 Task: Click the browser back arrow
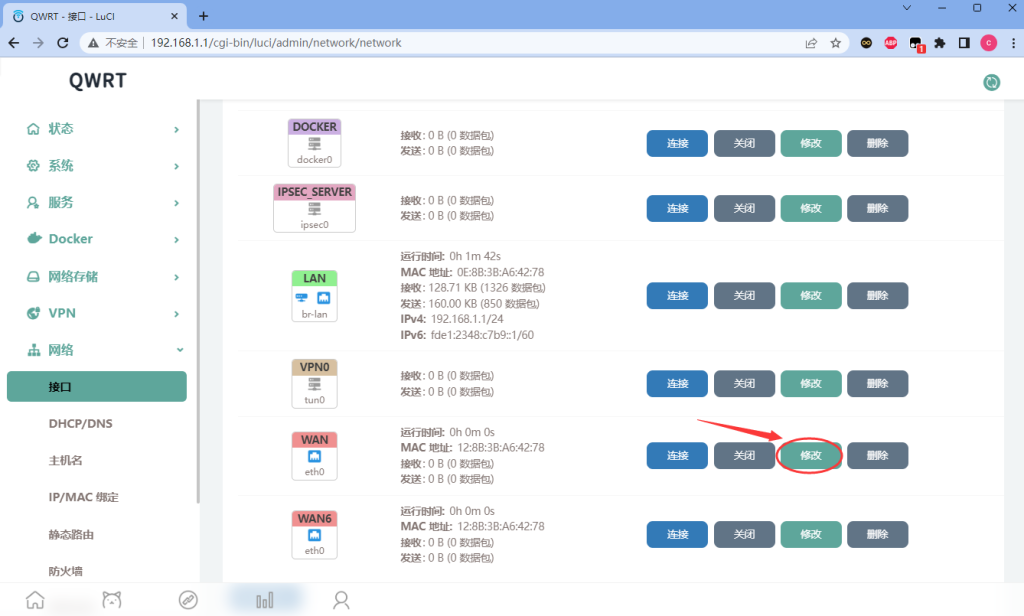[14, 43]
